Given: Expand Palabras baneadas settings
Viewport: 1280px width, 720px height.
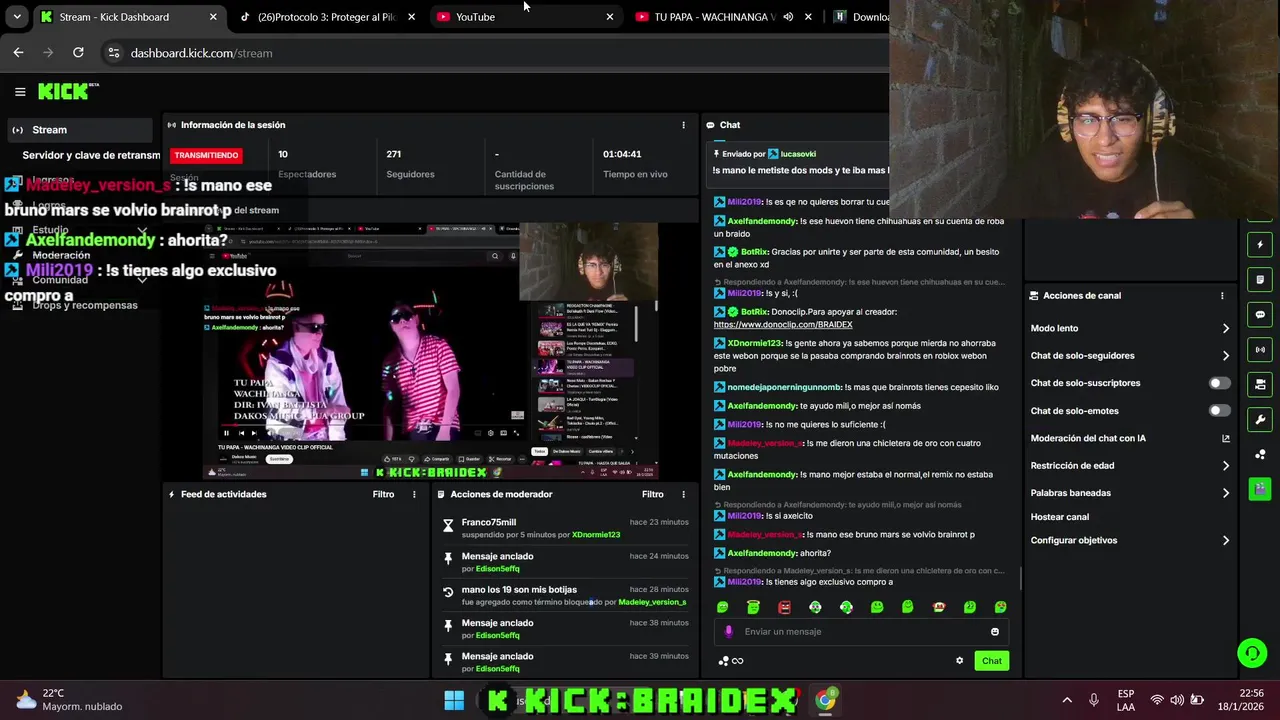Looking at the screenshot, I should 1226,492.
